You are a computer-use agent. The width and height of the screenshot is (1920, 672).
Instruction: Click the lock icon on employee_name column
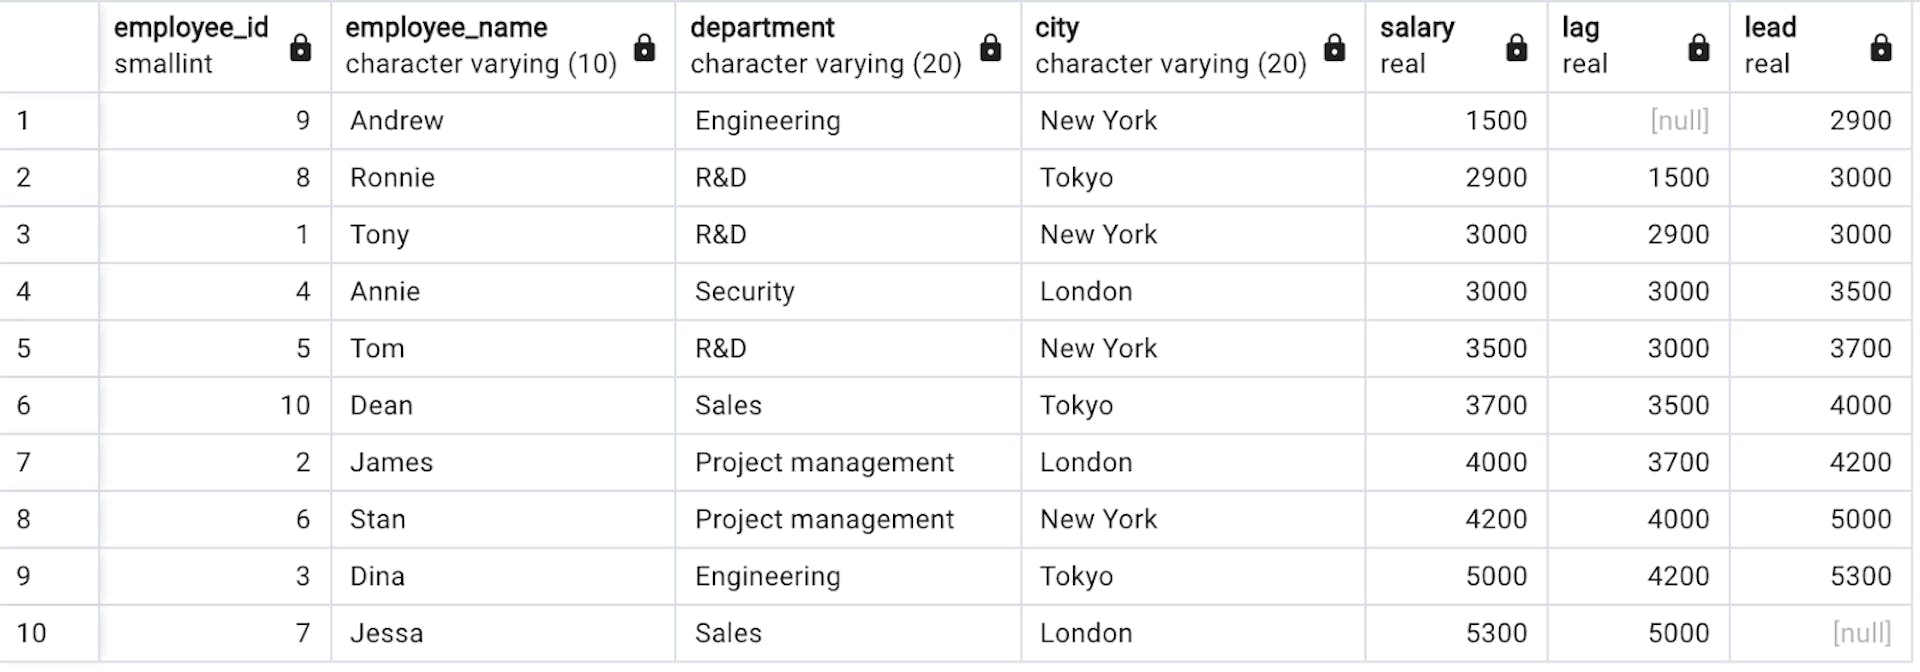pyautogui.click(x=645, y=47)
